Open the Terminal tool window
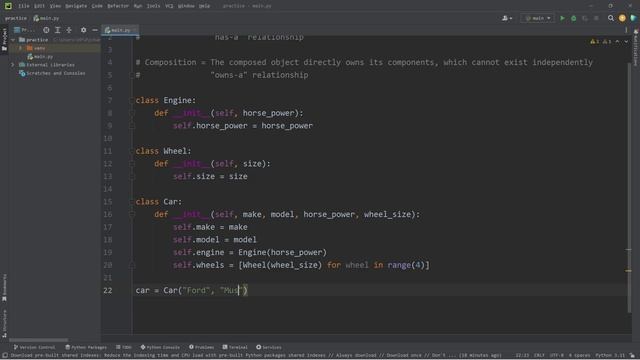 (x=235, y=347)
